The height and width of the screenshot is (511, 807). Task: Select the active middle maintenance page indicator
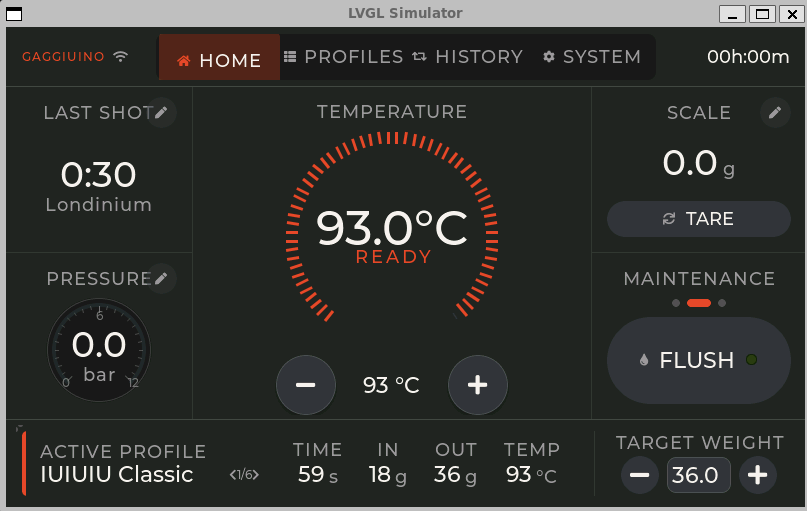point(699,303)
